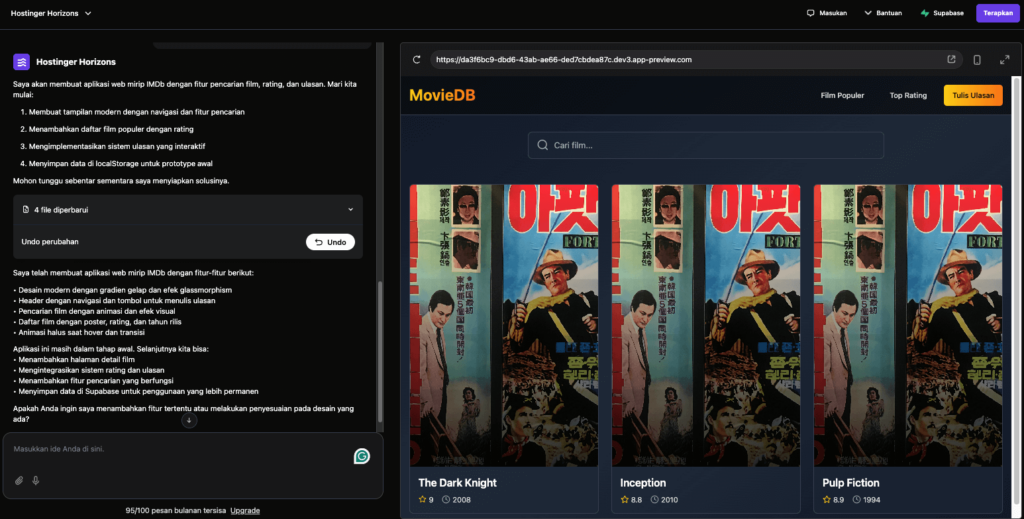Click the star rating icon under The Dark Knight
This screenshot has height=519, width=1024.
[423, 499]
